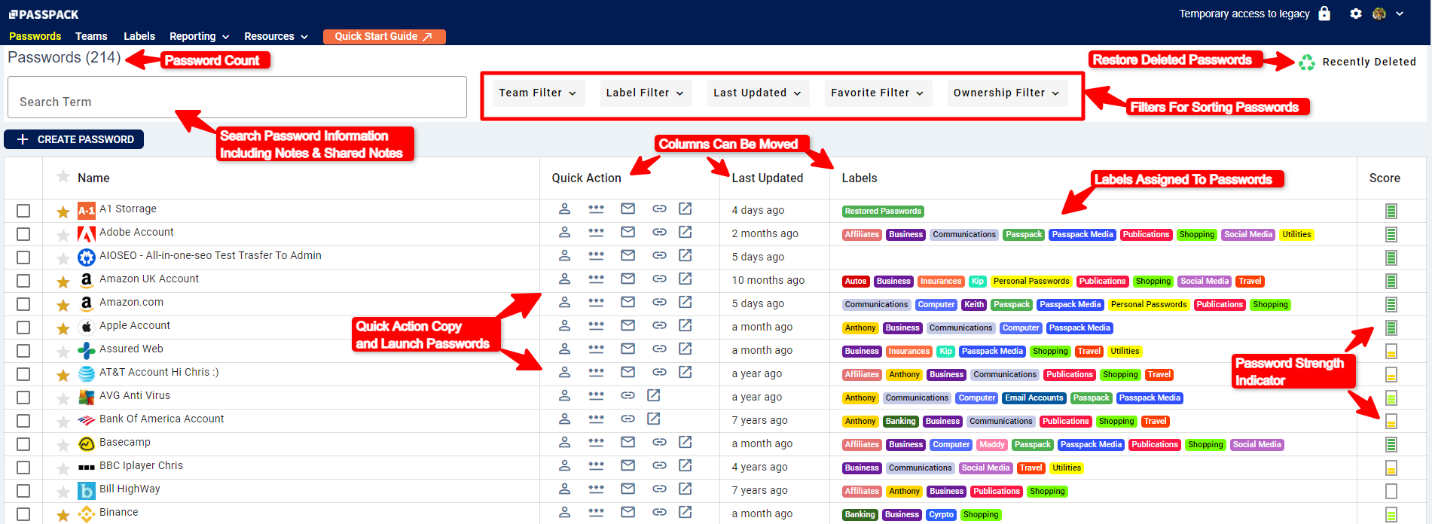Click Maddy label on Basecamp row
1432x524 pixels.
(991, 445)
